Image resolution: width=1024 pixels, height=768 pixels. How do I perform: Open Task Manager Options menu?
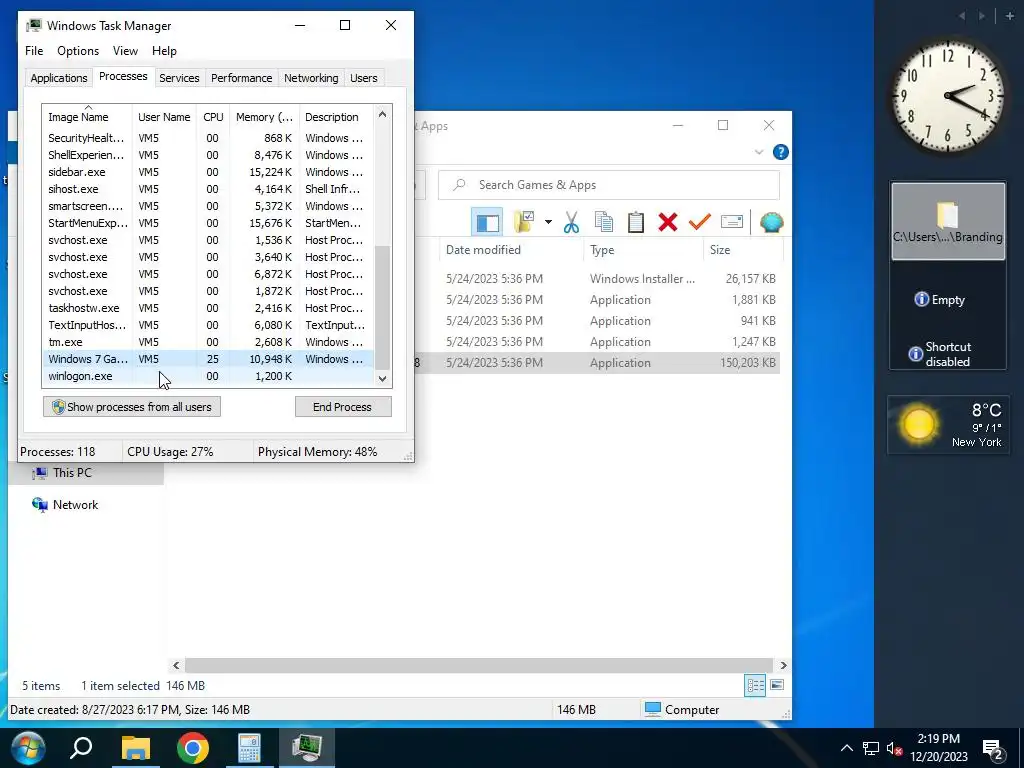pos(78,51)
